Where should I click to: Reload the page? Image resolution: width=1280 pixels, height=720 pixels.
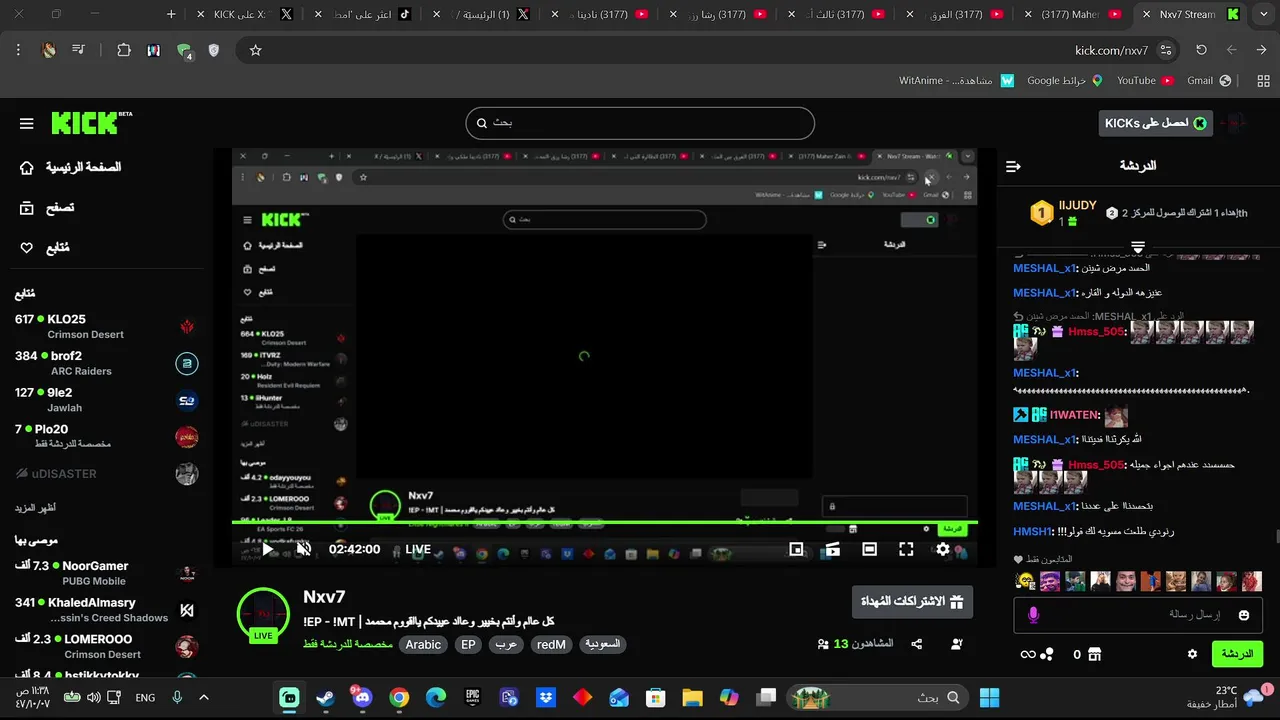coord(1201,50)
